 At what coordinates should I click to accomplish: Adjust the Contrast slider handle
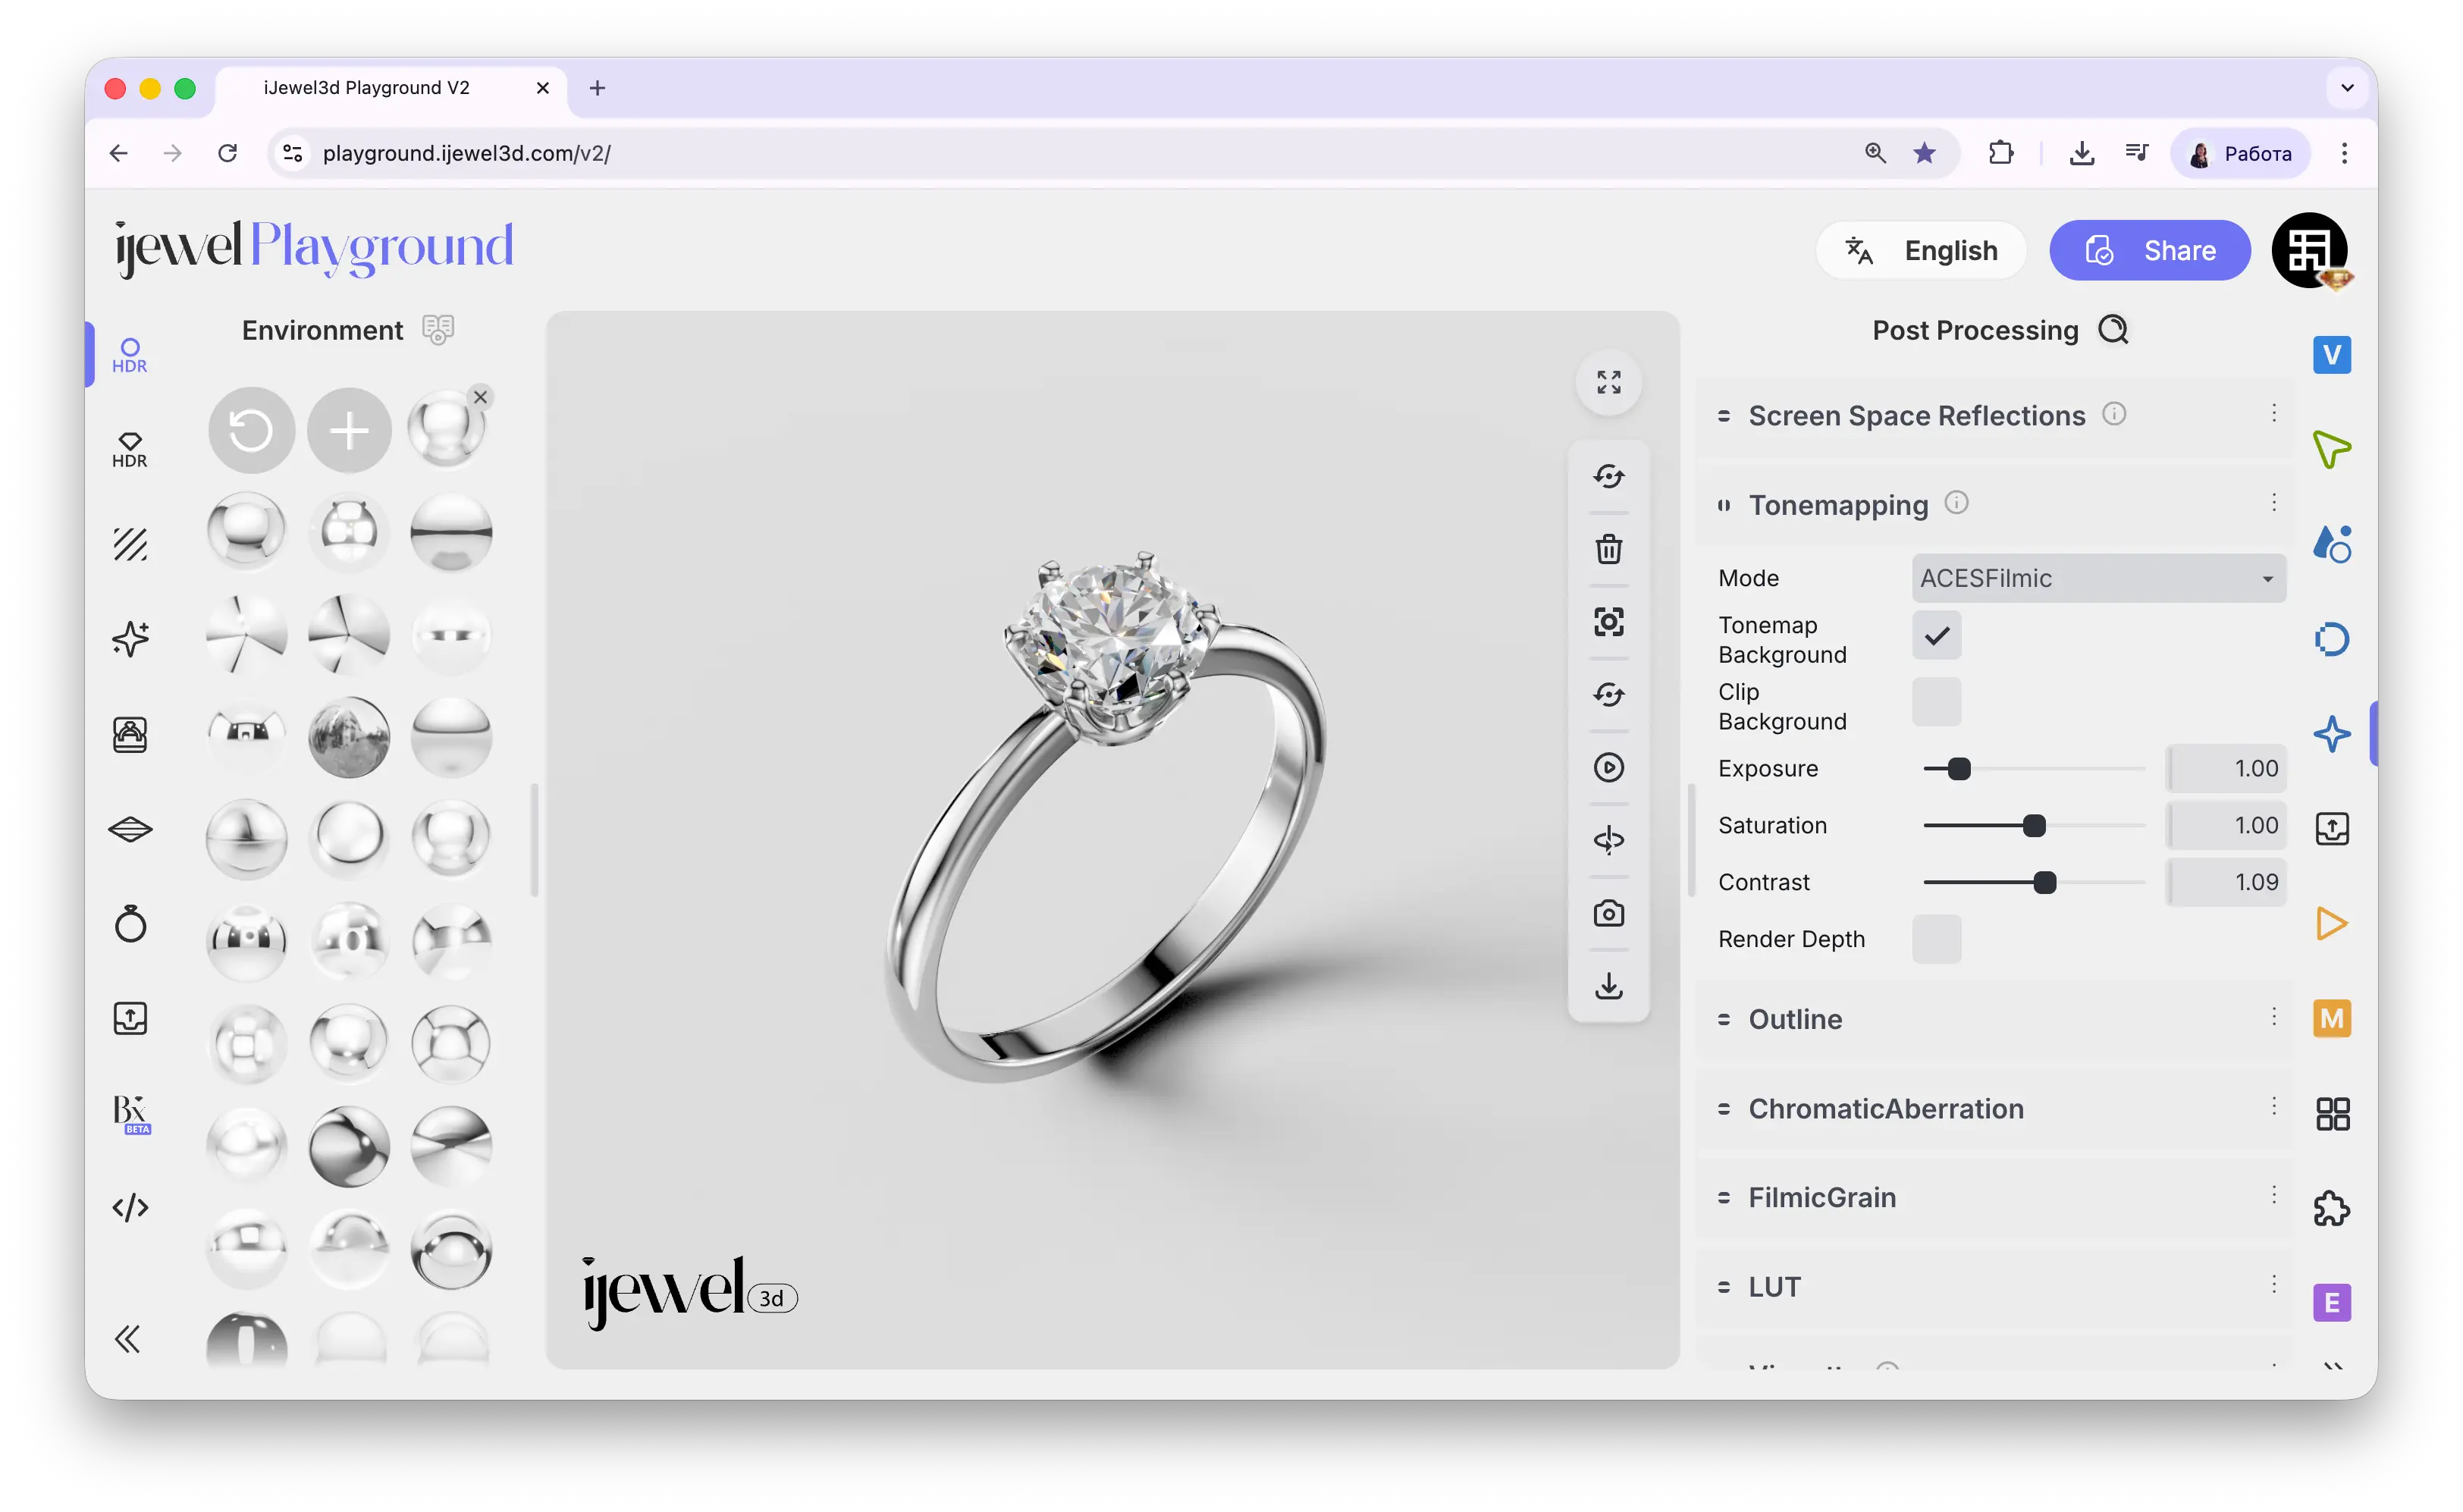point(2044,882)
